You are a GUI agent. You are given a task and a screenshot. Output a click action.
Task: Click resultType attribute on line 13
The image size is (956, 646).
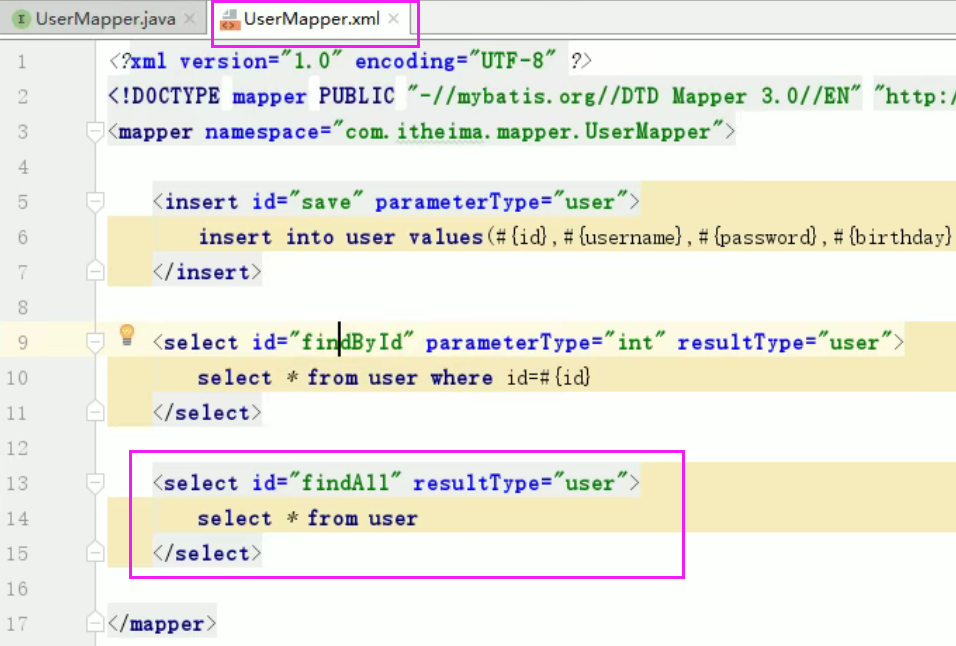click(x=477, y=483)
